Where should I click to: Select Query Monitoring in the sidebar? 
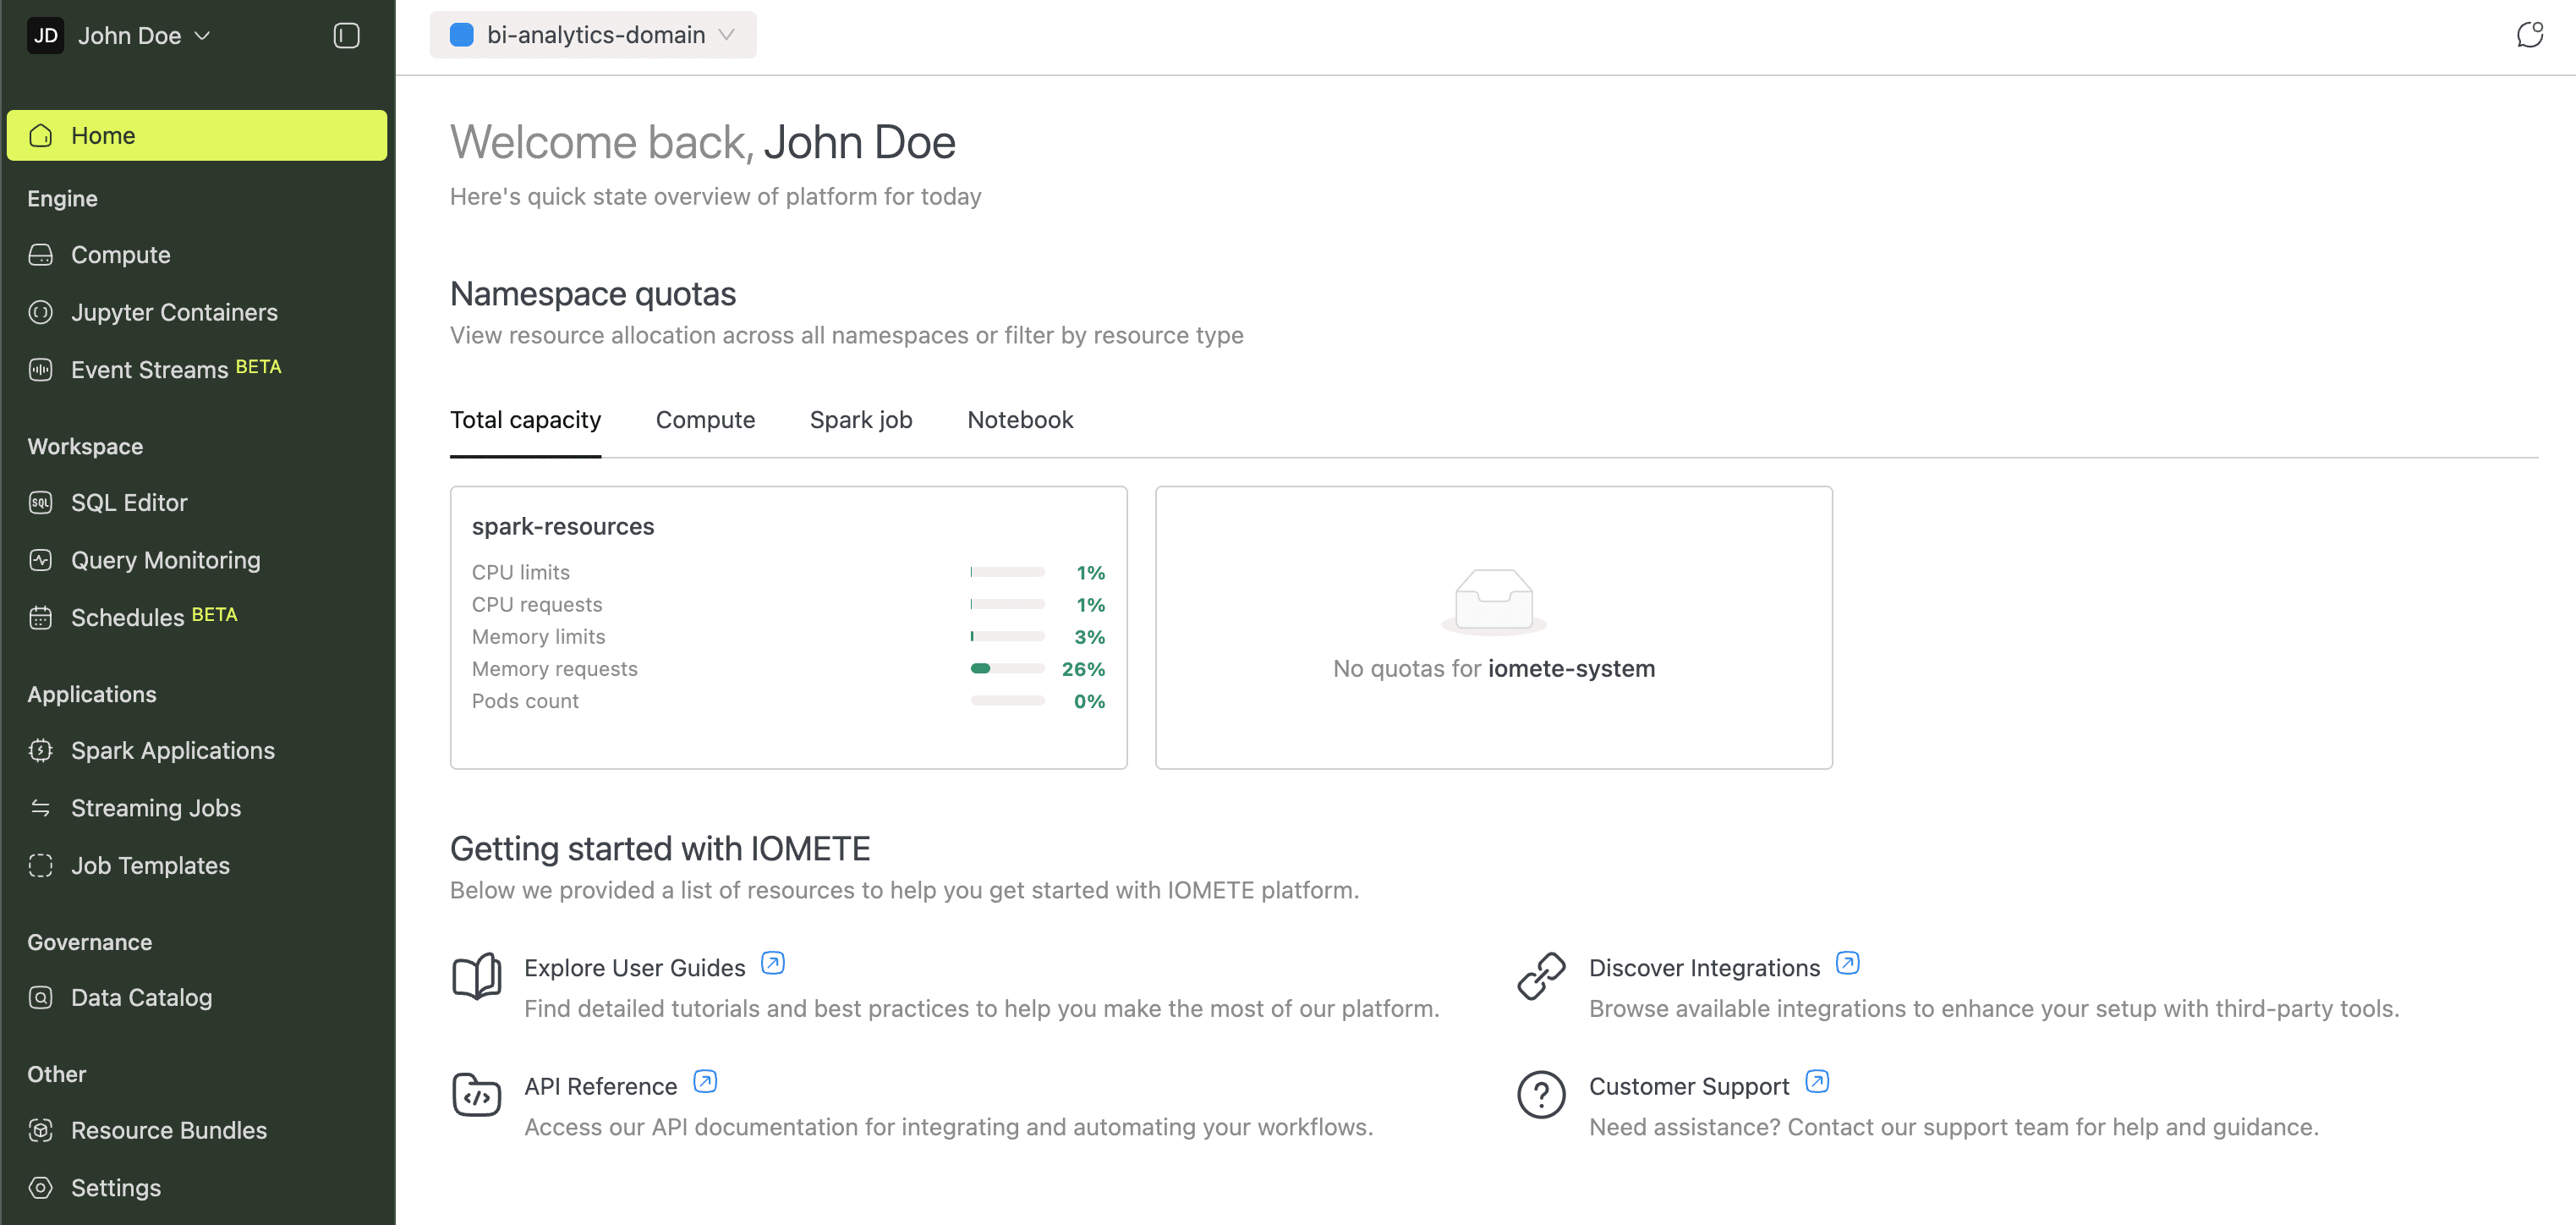point(165,560)
